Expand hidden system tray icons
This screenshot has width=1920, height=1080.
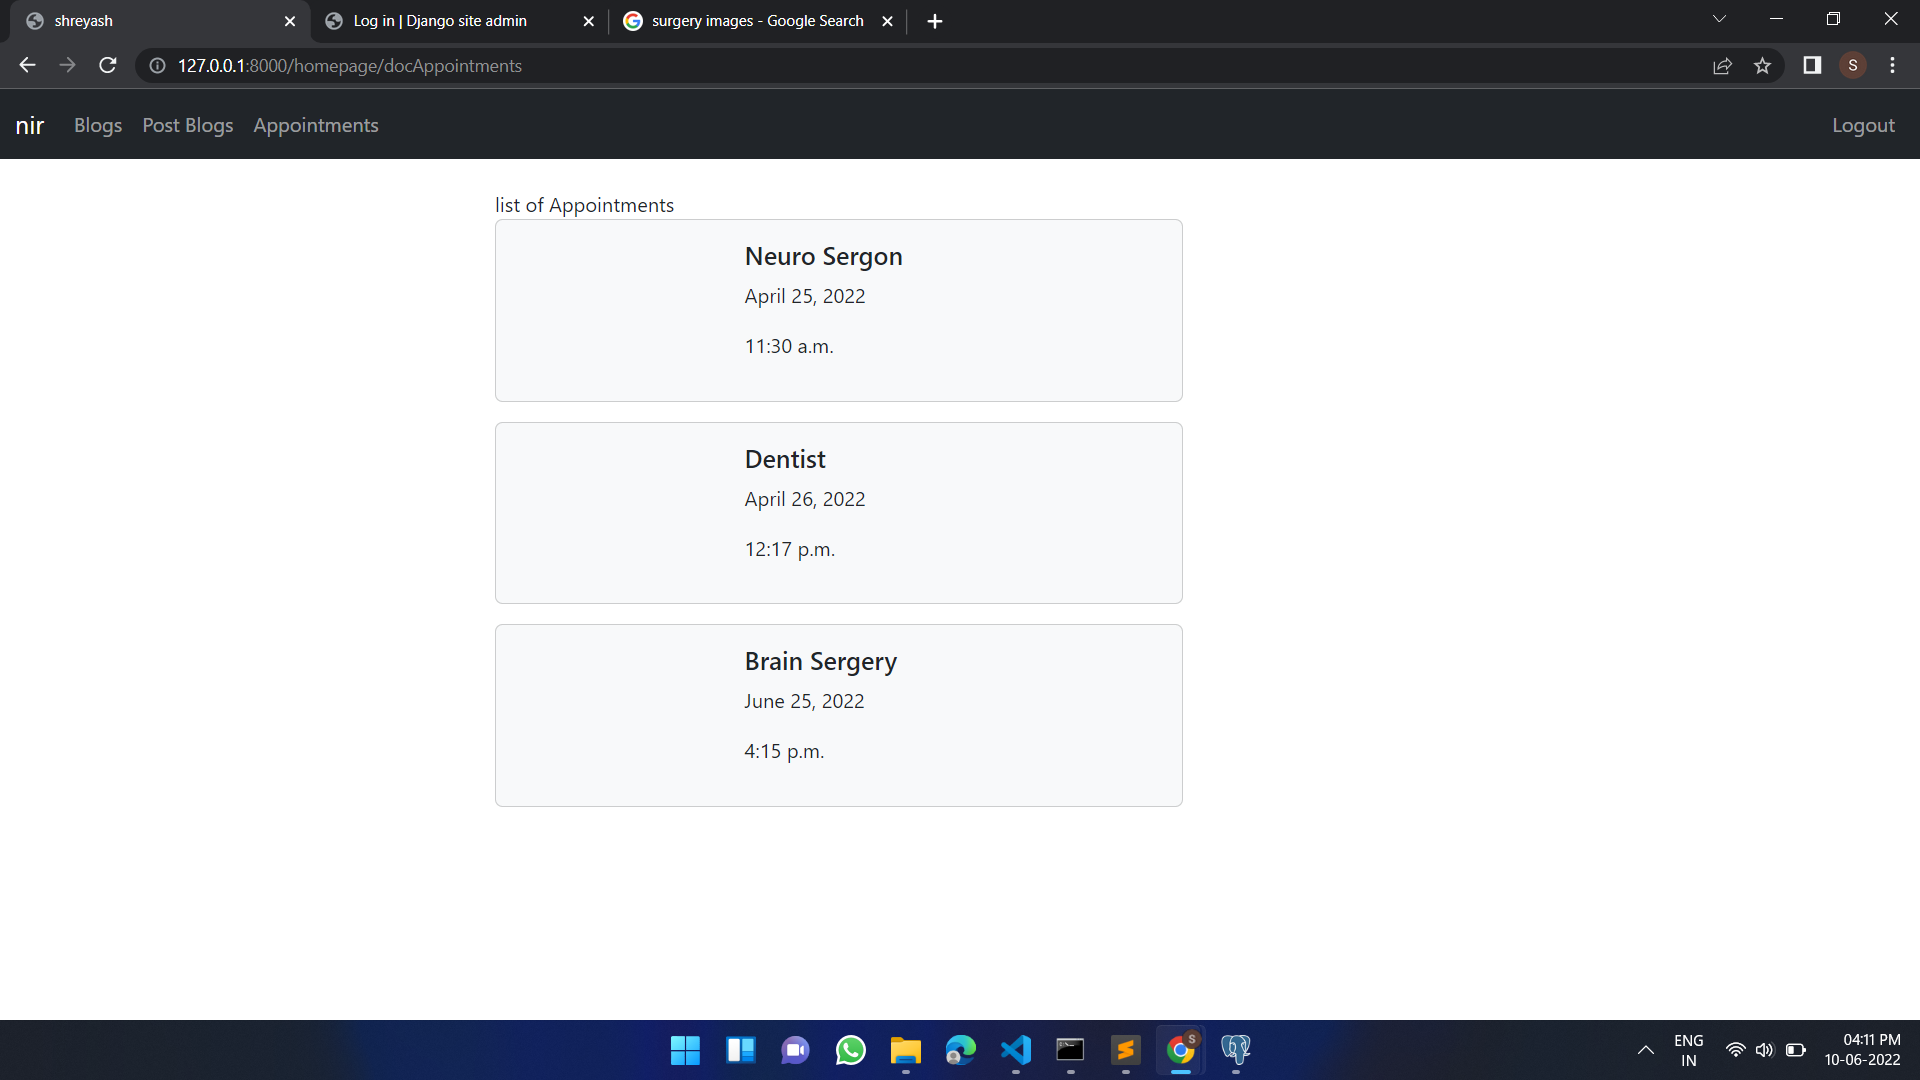1646,1050
